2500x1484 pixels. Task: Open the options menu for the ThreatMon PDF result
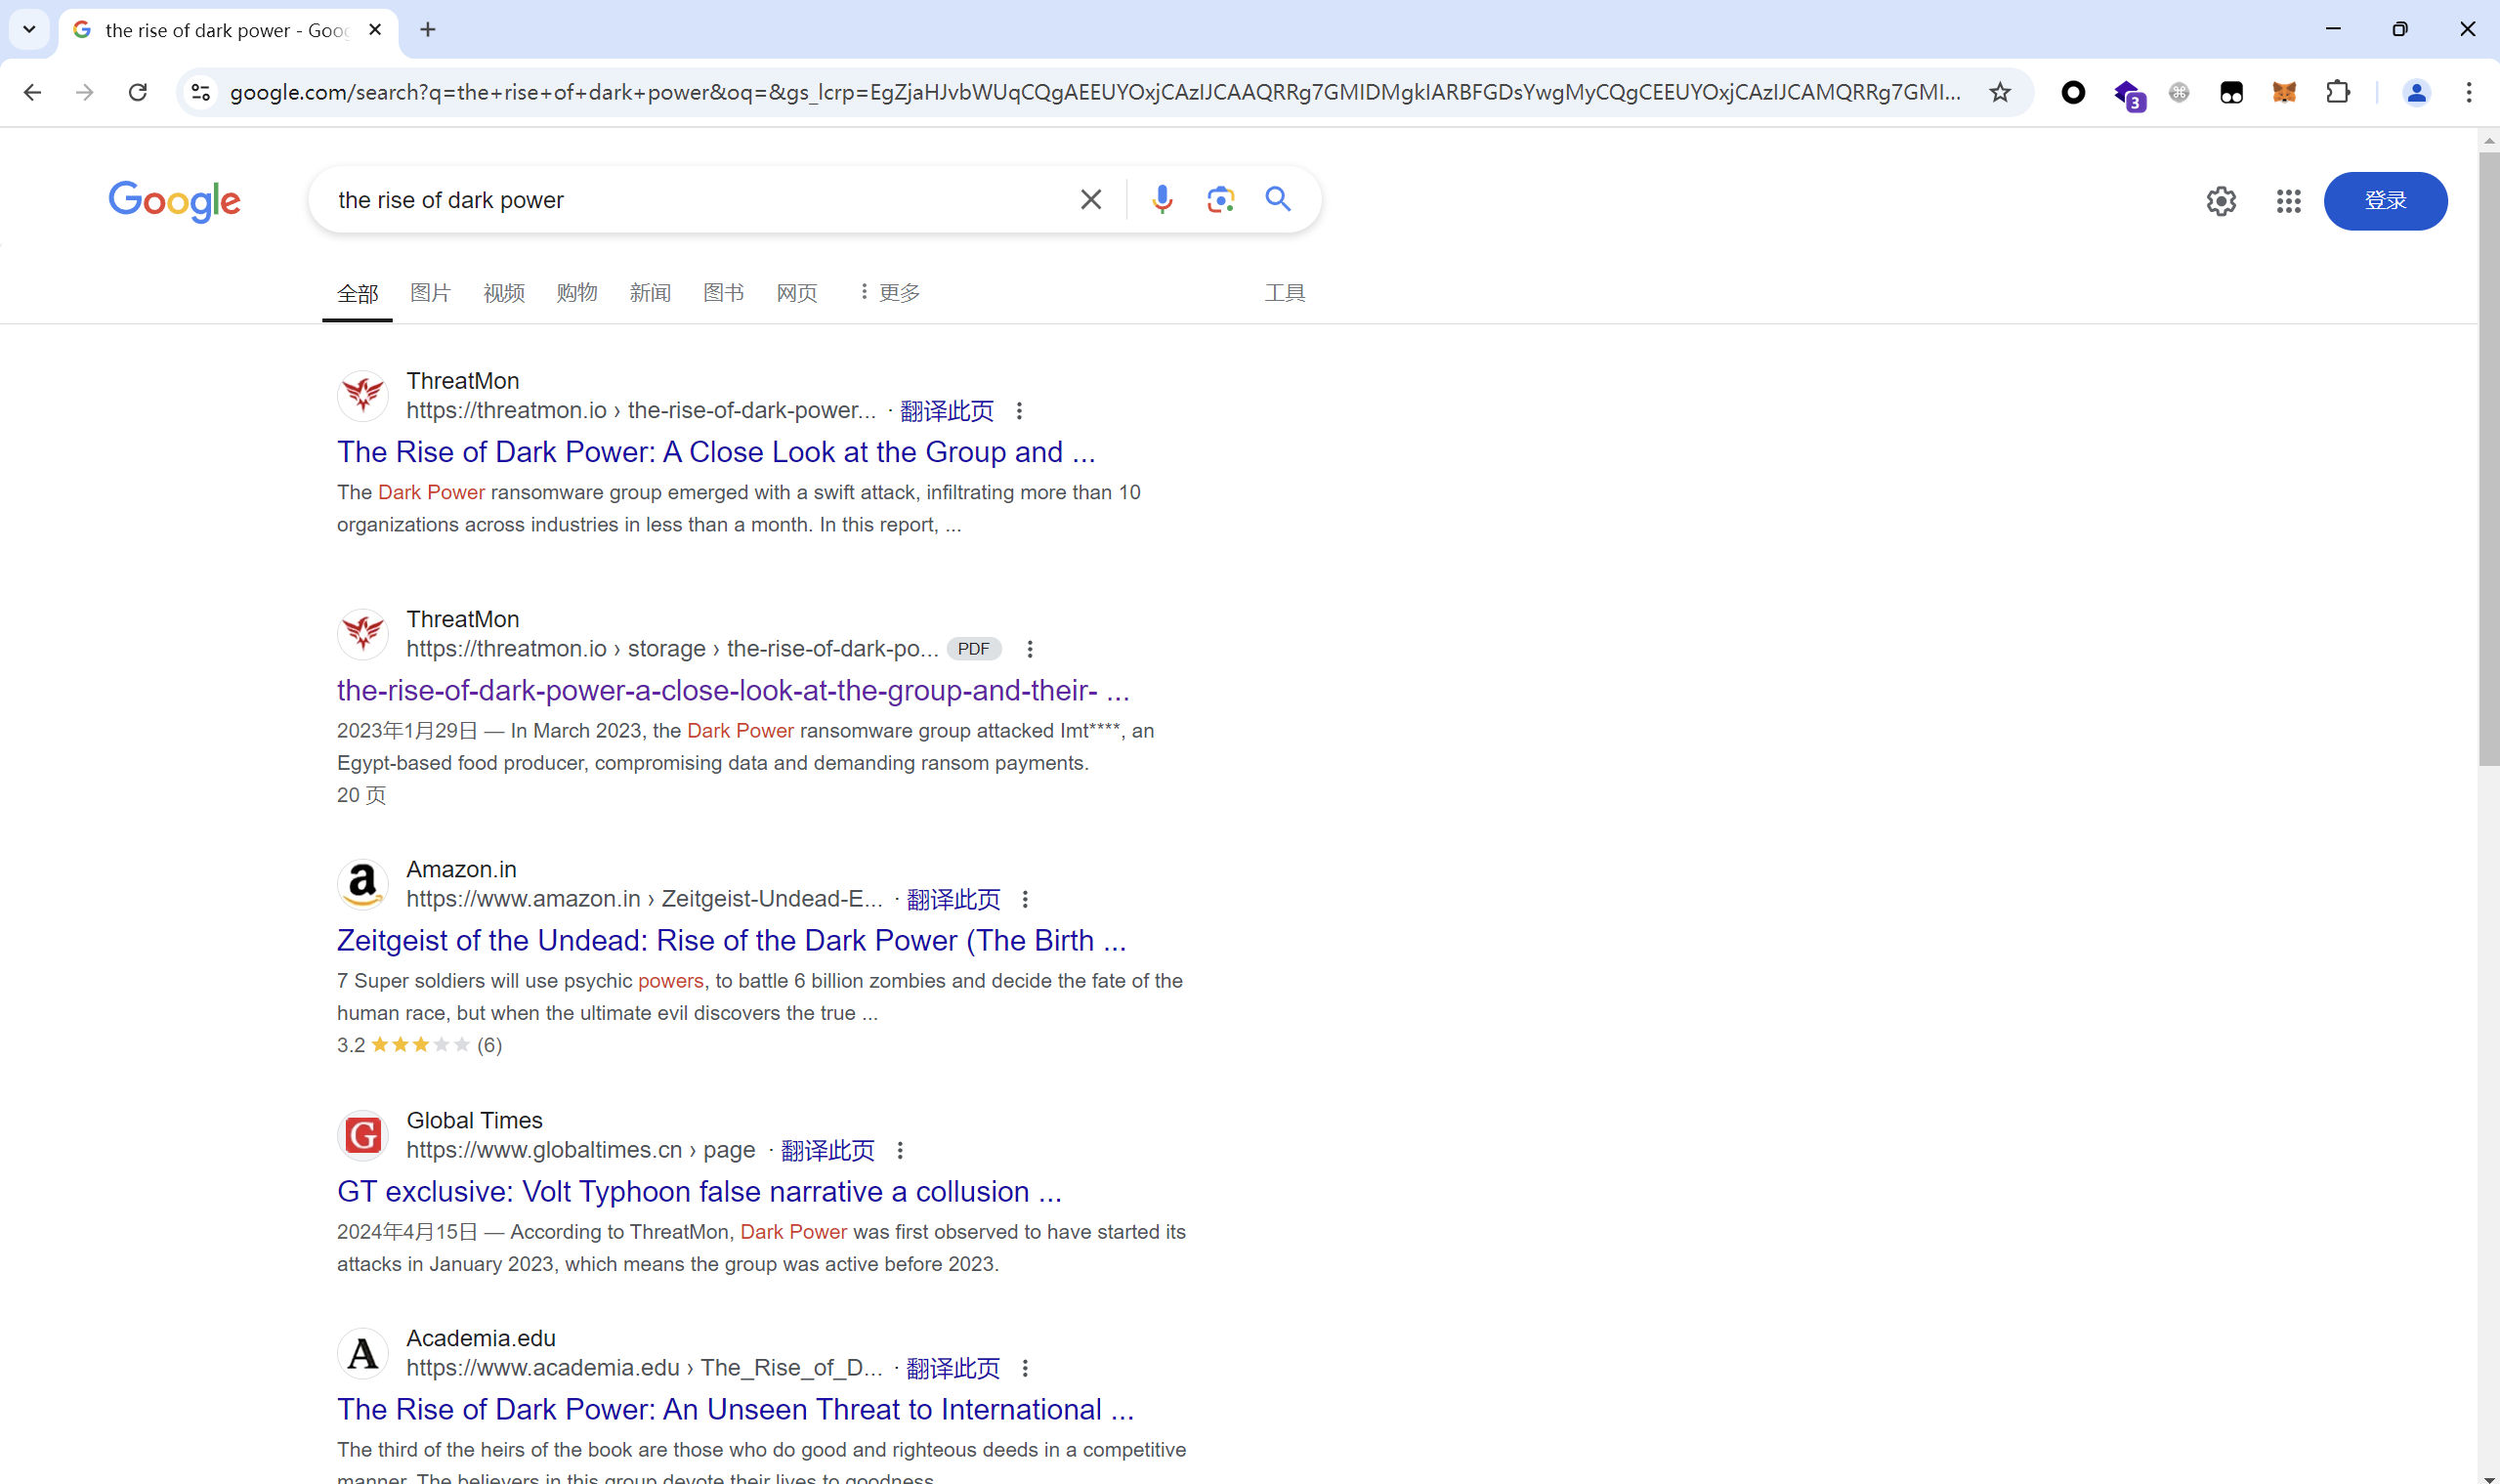pos(1029,649)
